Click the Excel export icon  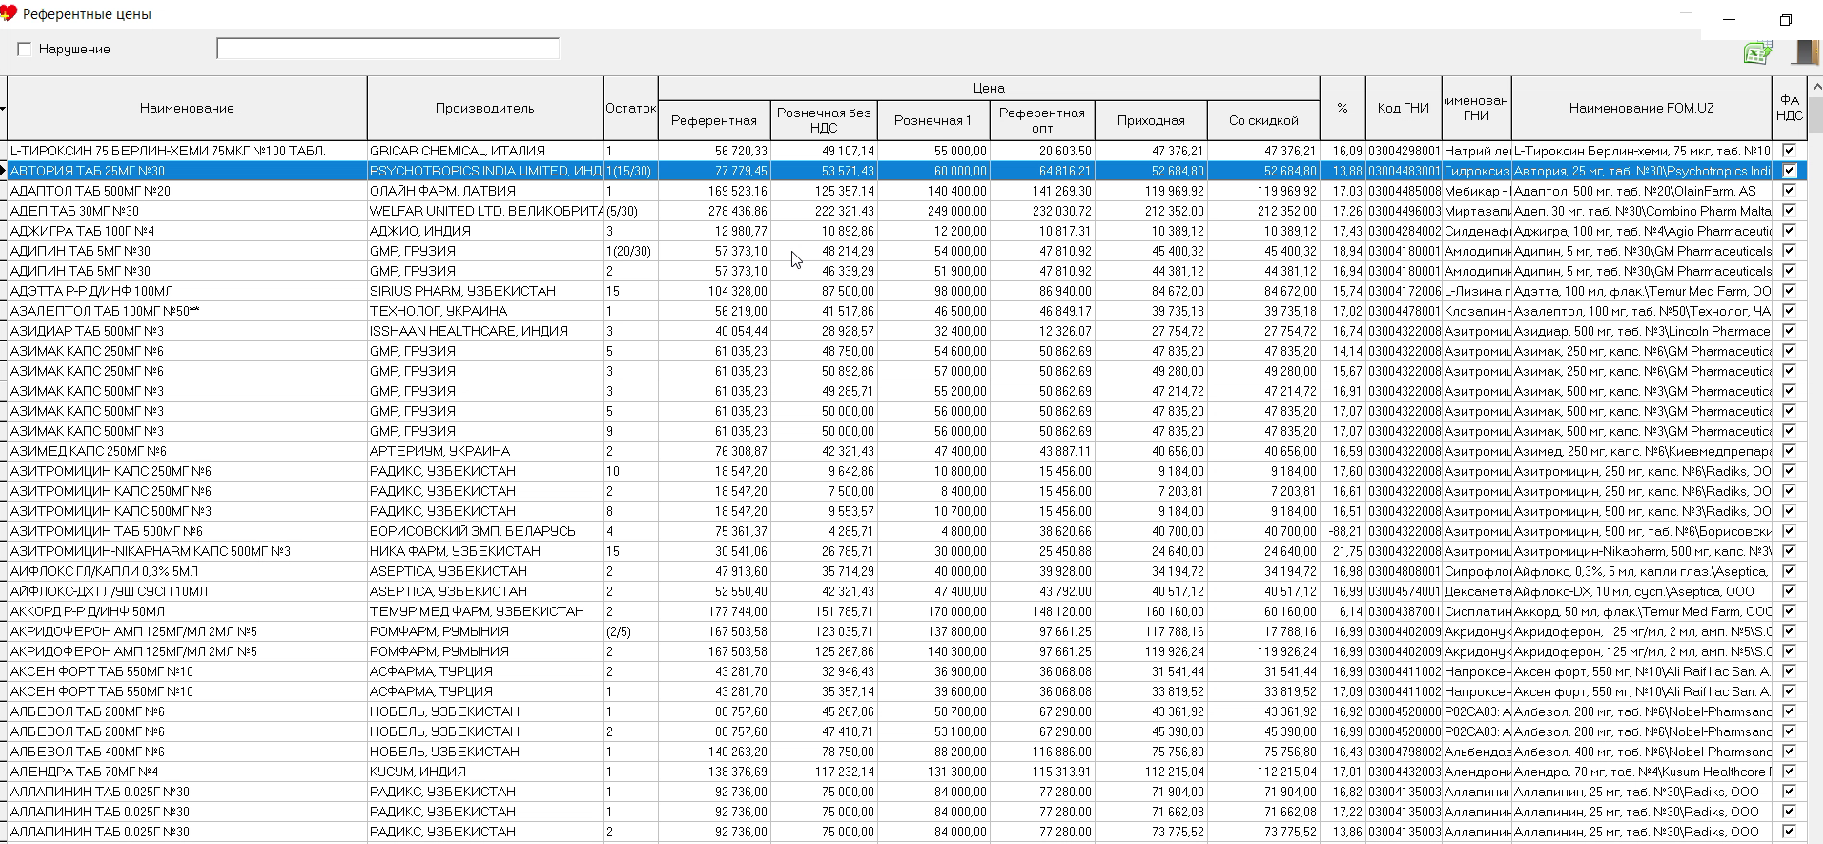[1758, 53]
